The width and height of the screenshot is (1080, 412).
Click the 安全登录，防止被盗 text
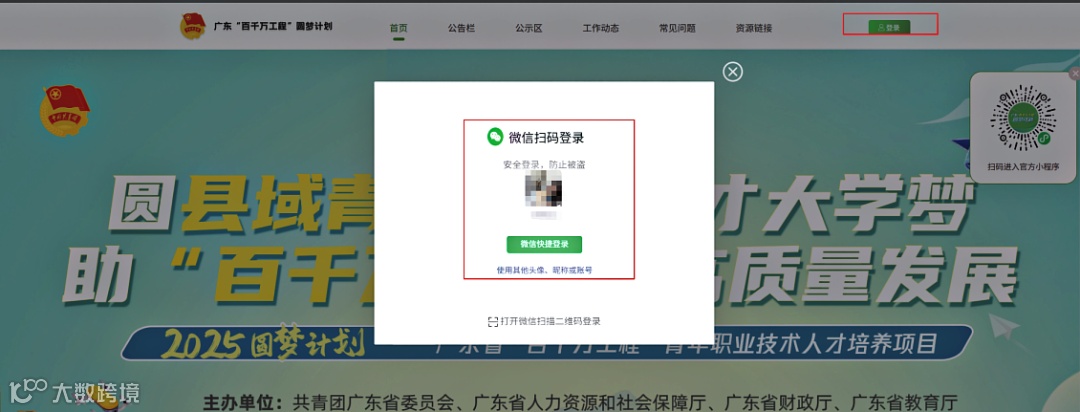[545, 165]
